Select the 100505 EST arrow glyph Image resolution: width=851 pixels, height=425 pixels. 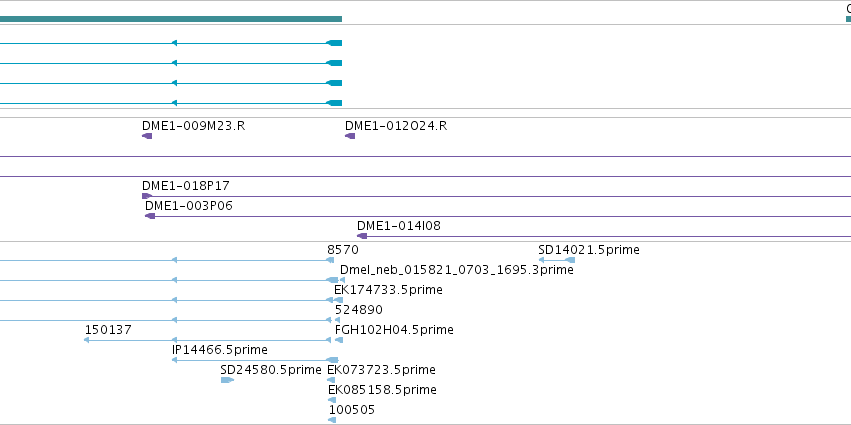tap(332, 420)
